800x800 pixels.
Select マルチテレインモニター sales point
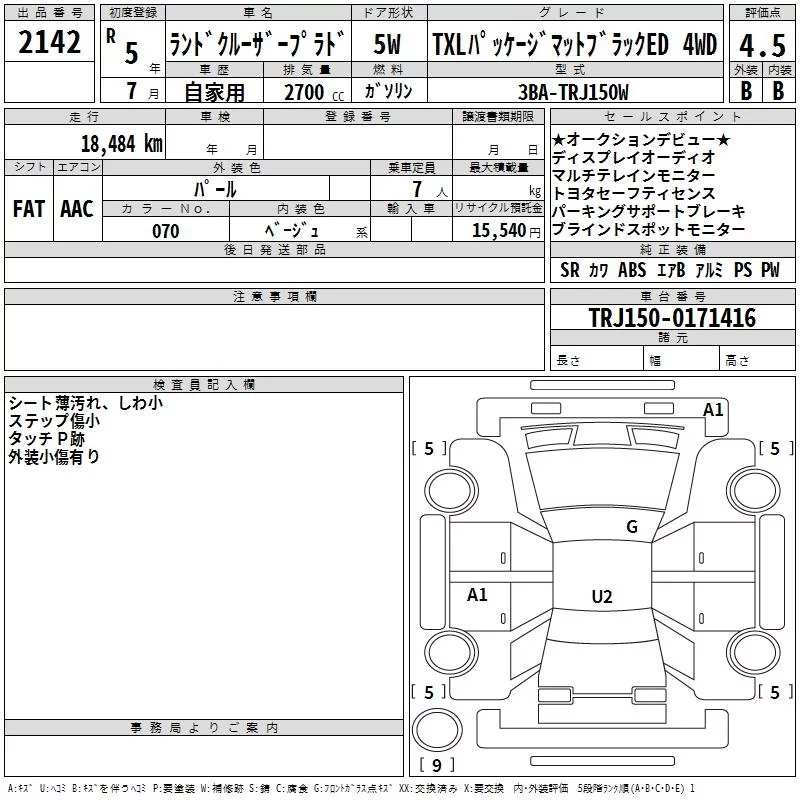click(x=633, y=175)
